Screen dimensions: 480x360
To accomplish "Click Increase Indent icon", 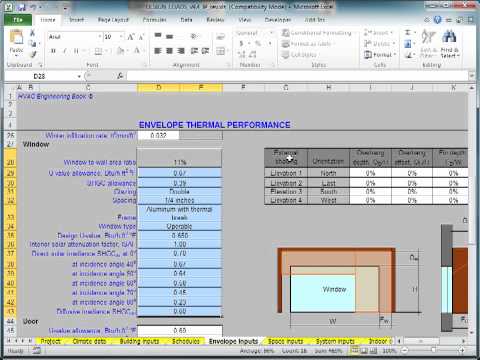I will (206, 51).
